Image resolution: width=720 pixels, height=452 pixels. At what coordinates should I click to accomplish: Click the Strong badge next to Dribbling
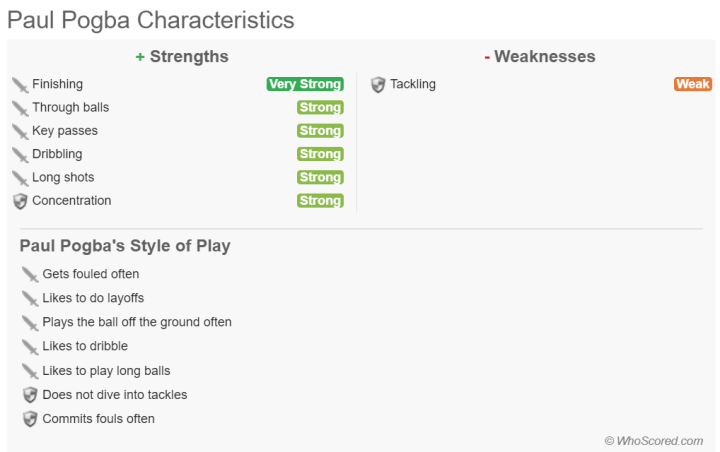pos(320,154)
